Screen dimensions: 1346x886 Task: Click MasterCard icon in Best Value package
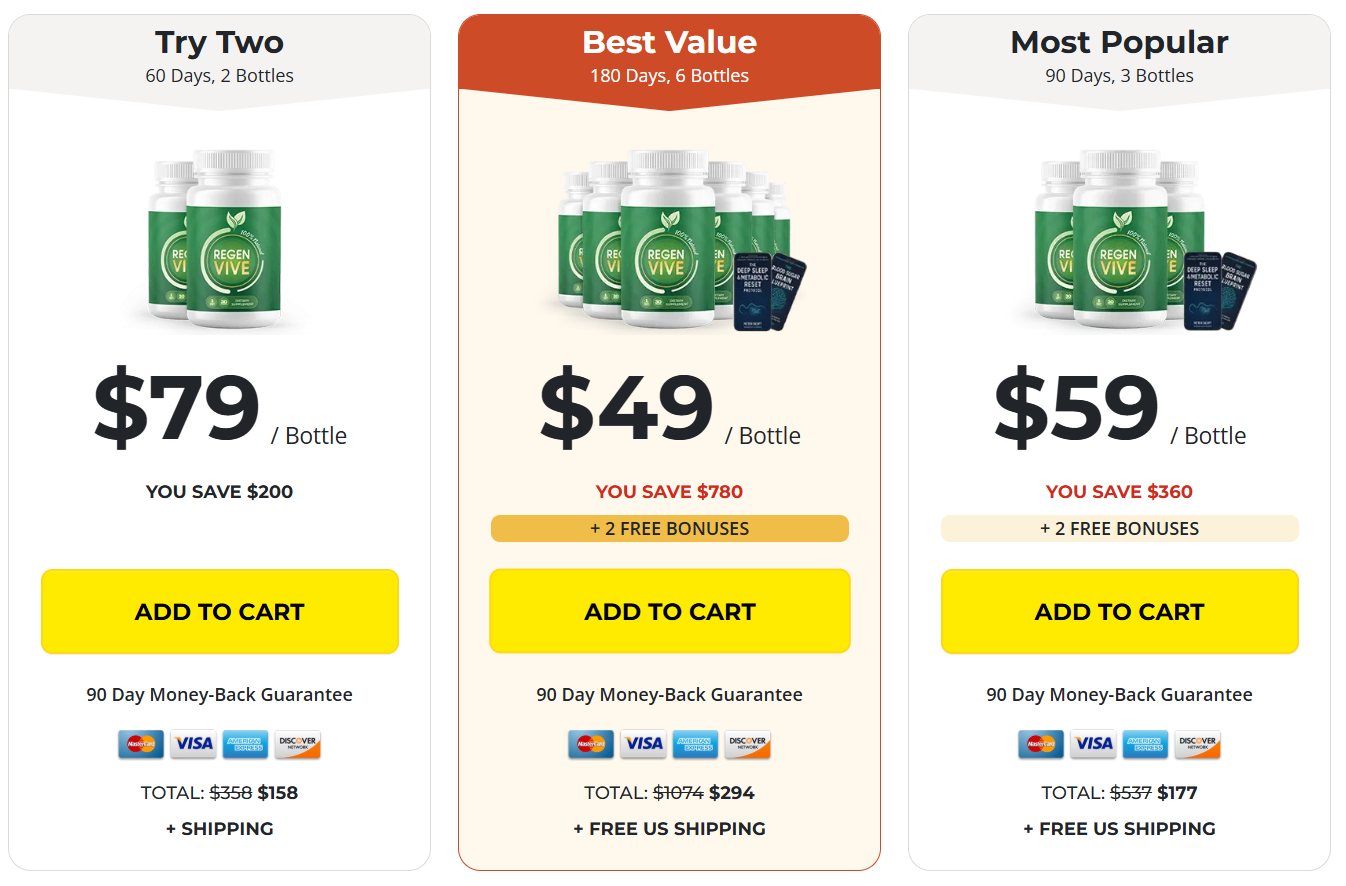pyautogui.click(x=591, y=744)
